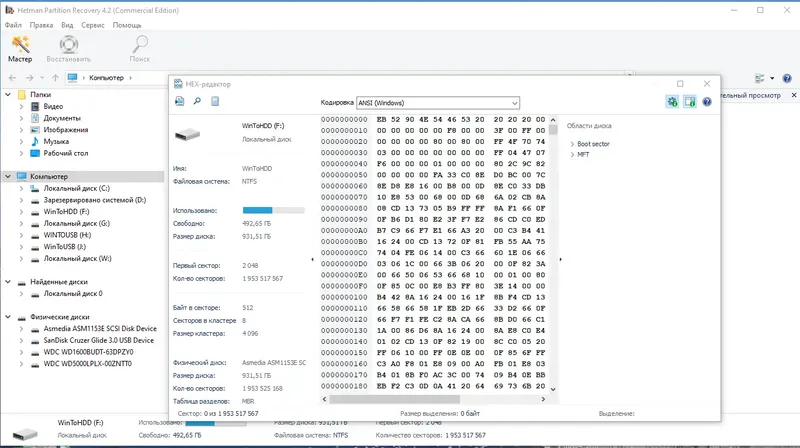Go up one level arrow

55,78
